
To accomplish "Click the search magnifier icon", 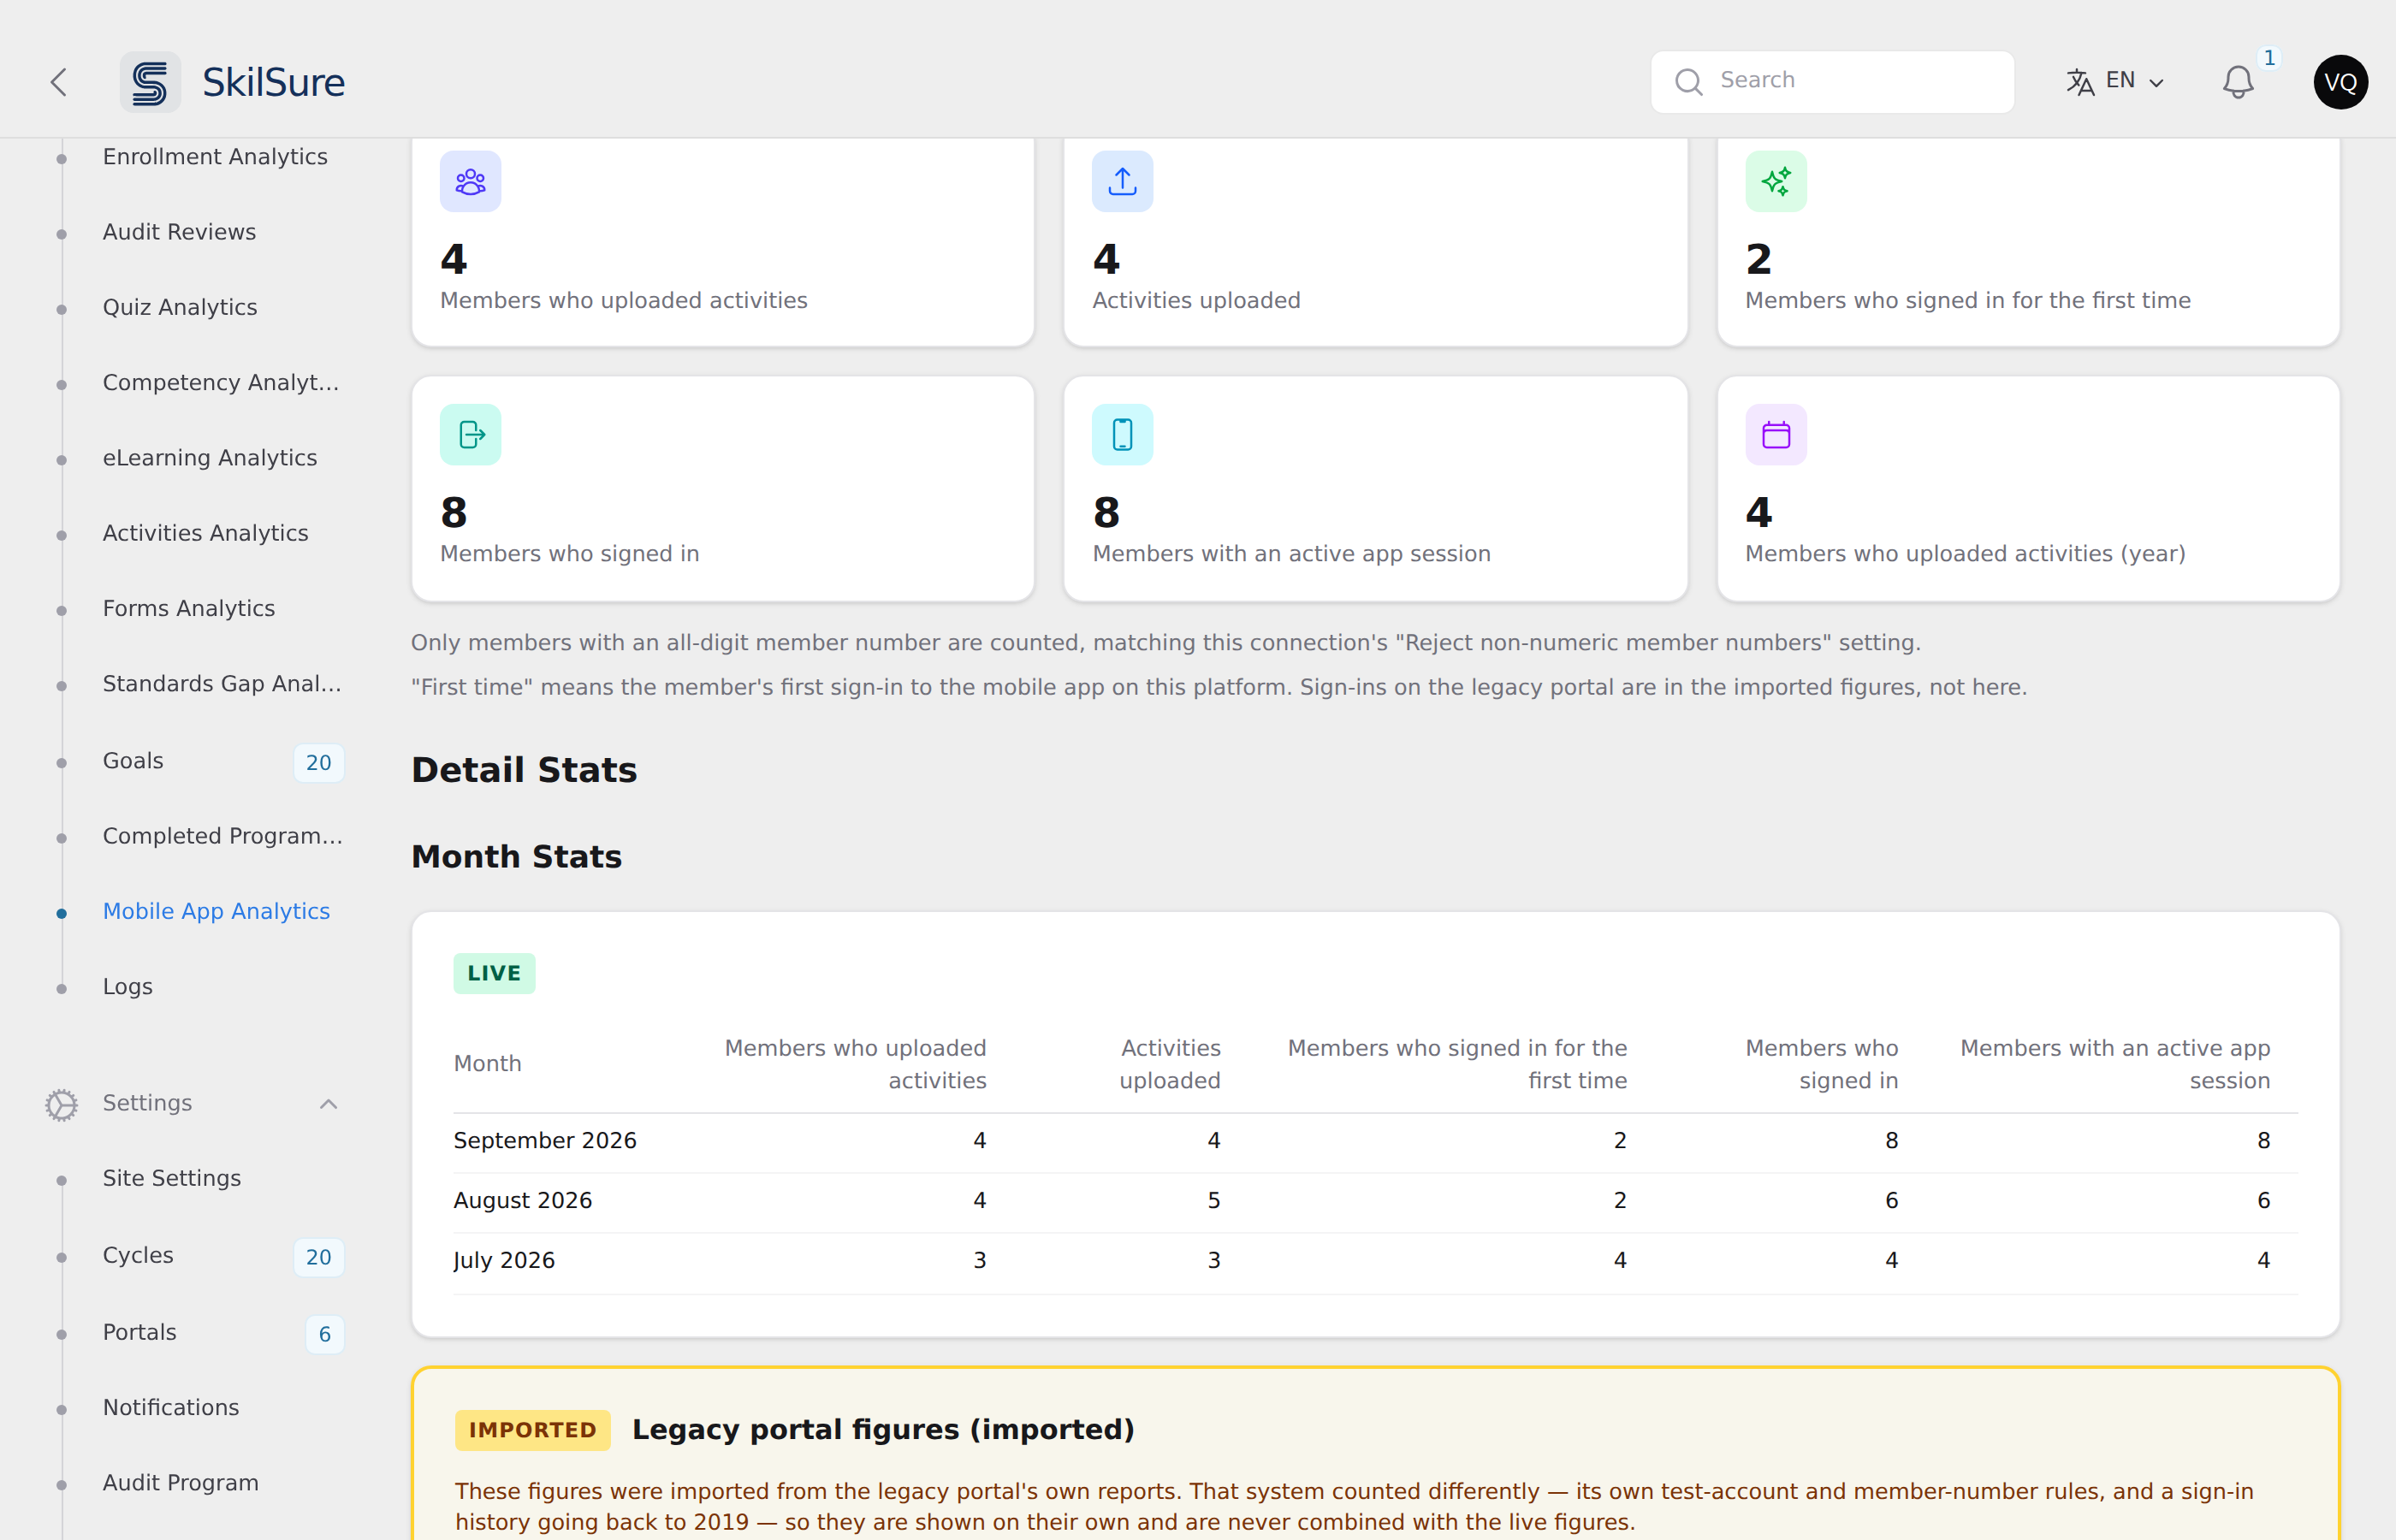I will (1688, 82).
